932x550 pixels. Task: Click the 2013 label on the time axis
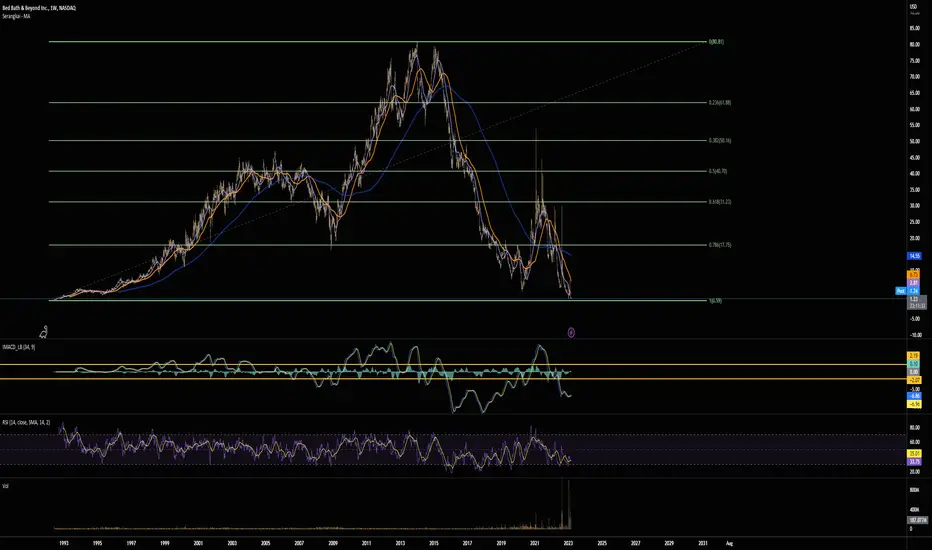tap(400, 543)
